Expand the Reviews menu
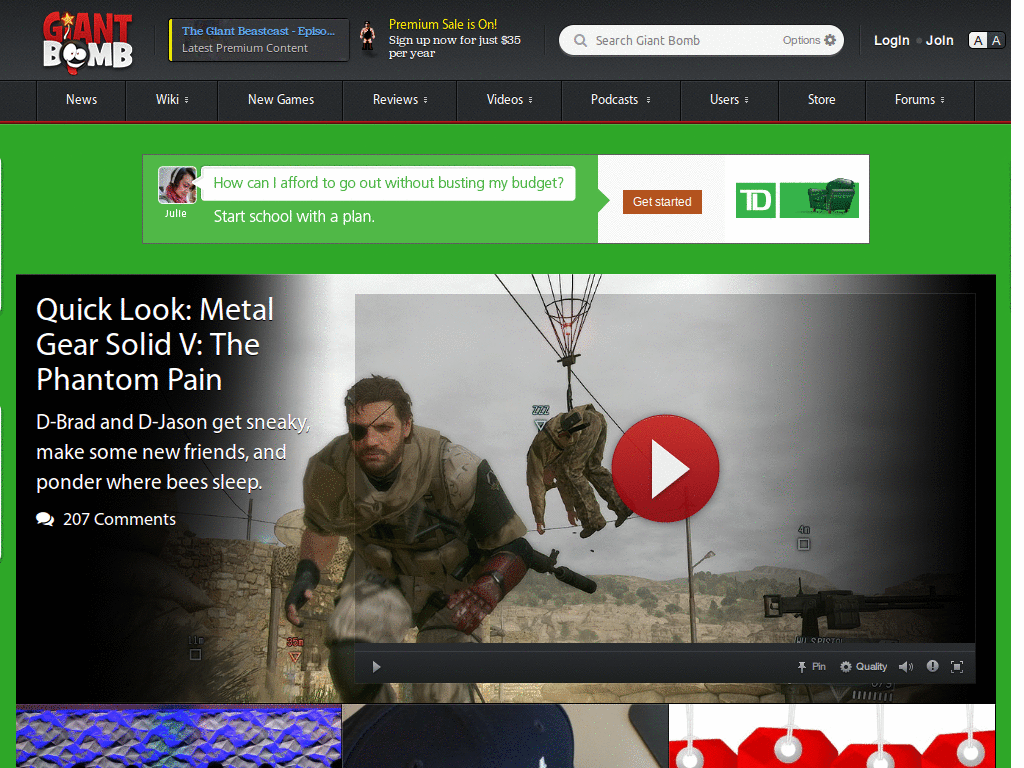Image resolution: width=1024 pixels, height=768 pixels. [x=400, y=100]
